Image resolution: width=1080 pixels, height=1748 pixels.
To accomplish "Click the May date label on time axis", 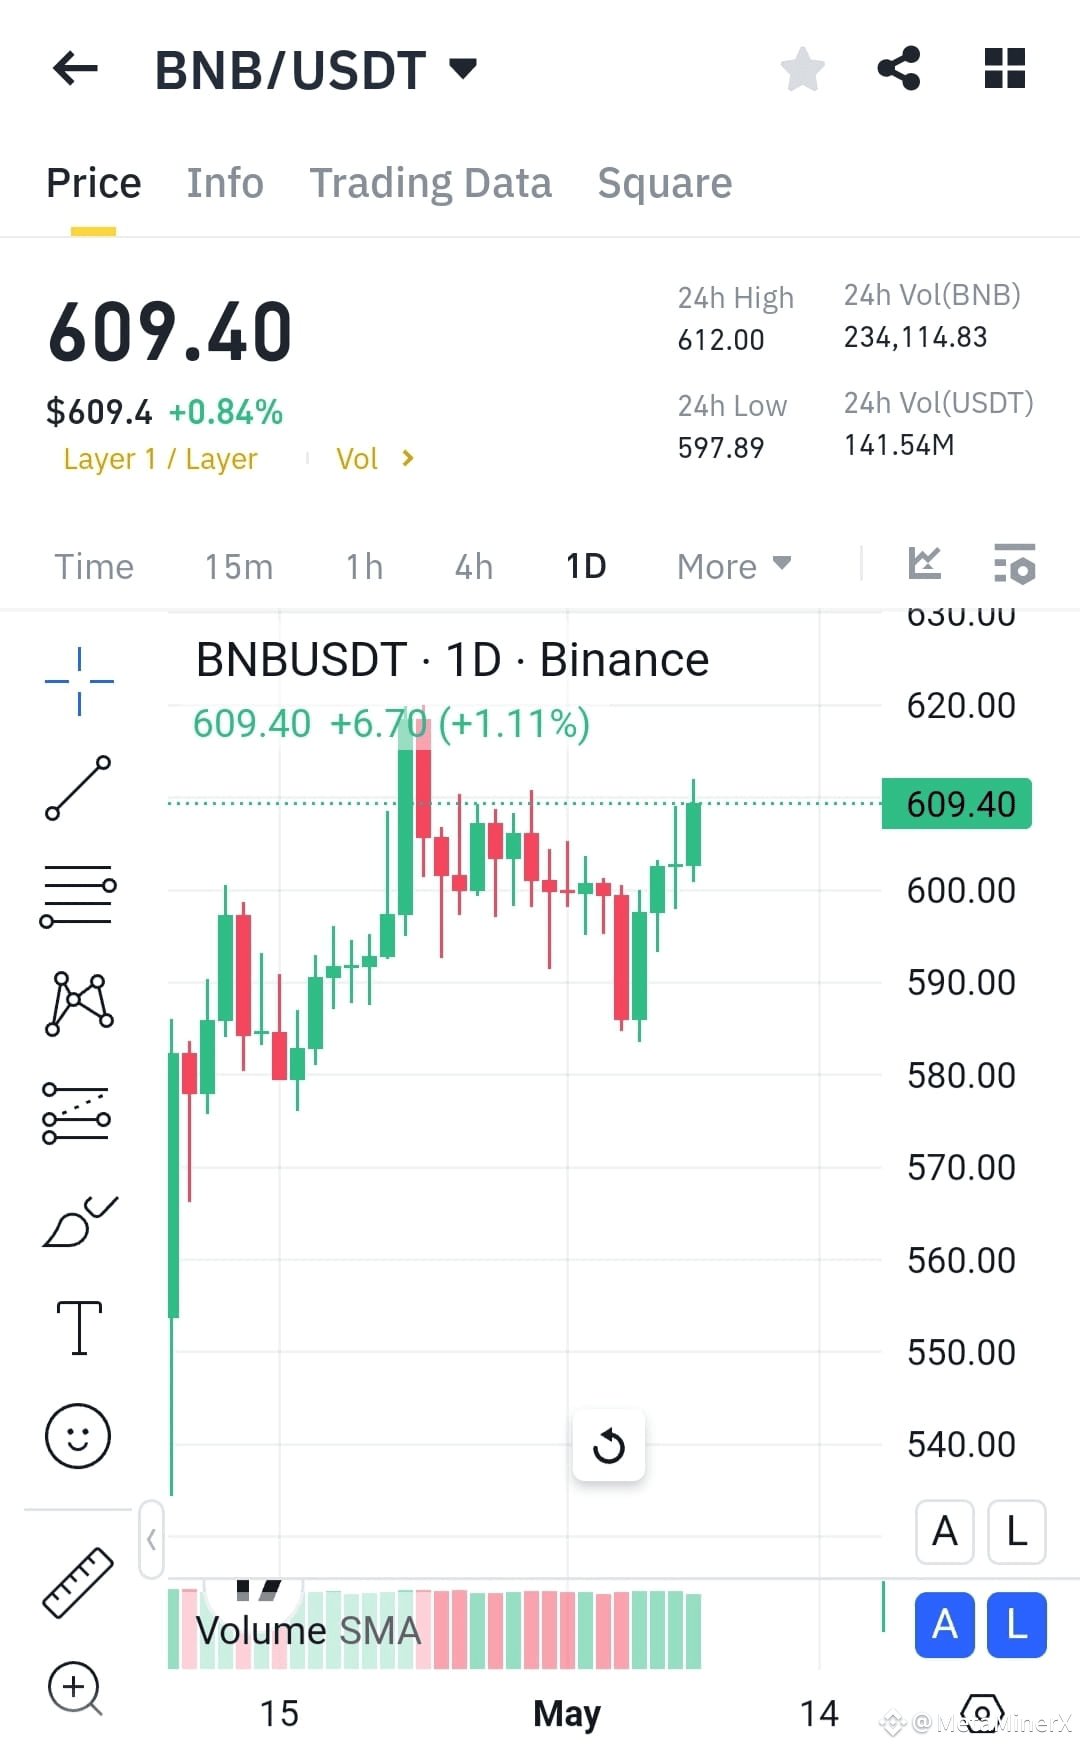I will pos(567,1714).
